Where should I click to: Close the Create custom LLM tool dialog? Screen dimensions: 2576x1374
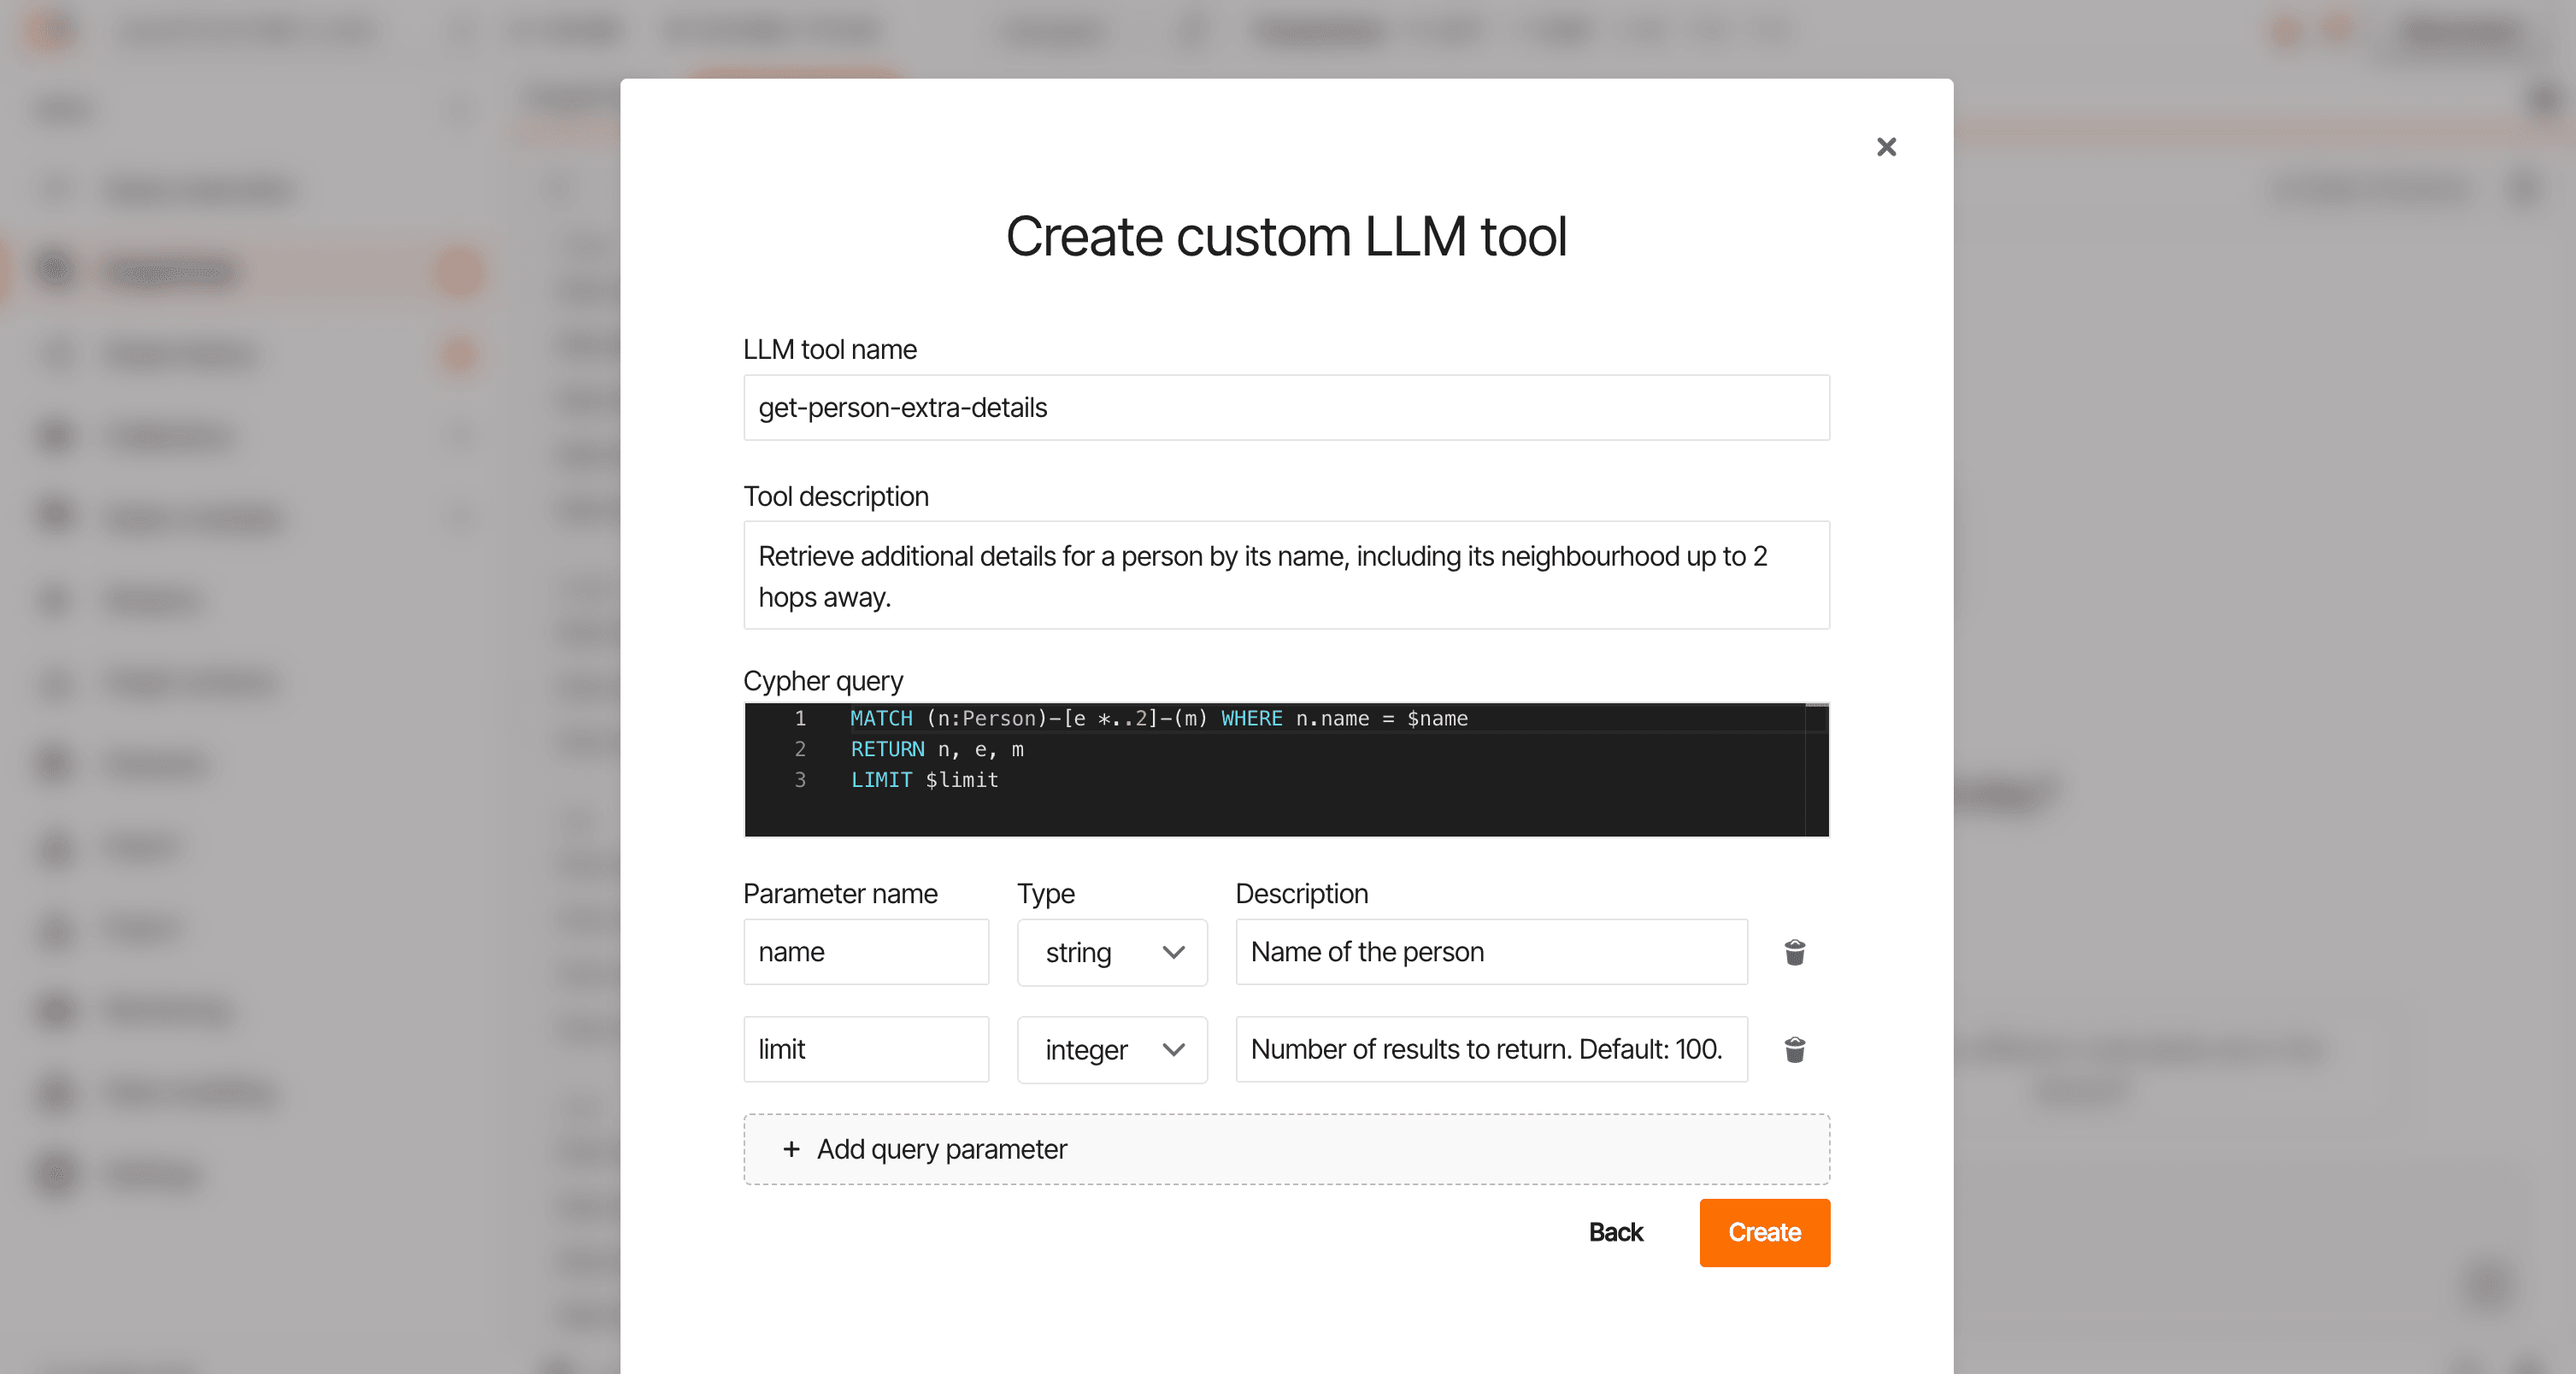[x=1886, y=147]
